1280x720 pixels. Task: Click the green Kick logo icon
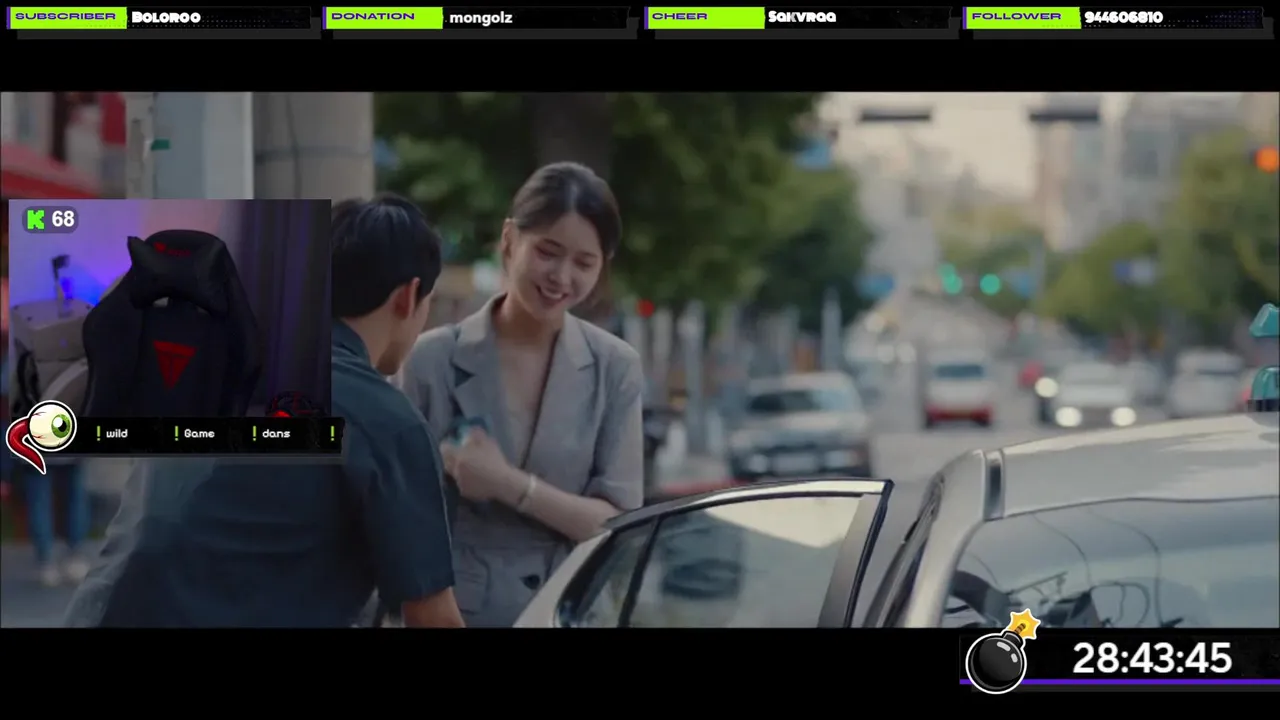coord(35,220)
